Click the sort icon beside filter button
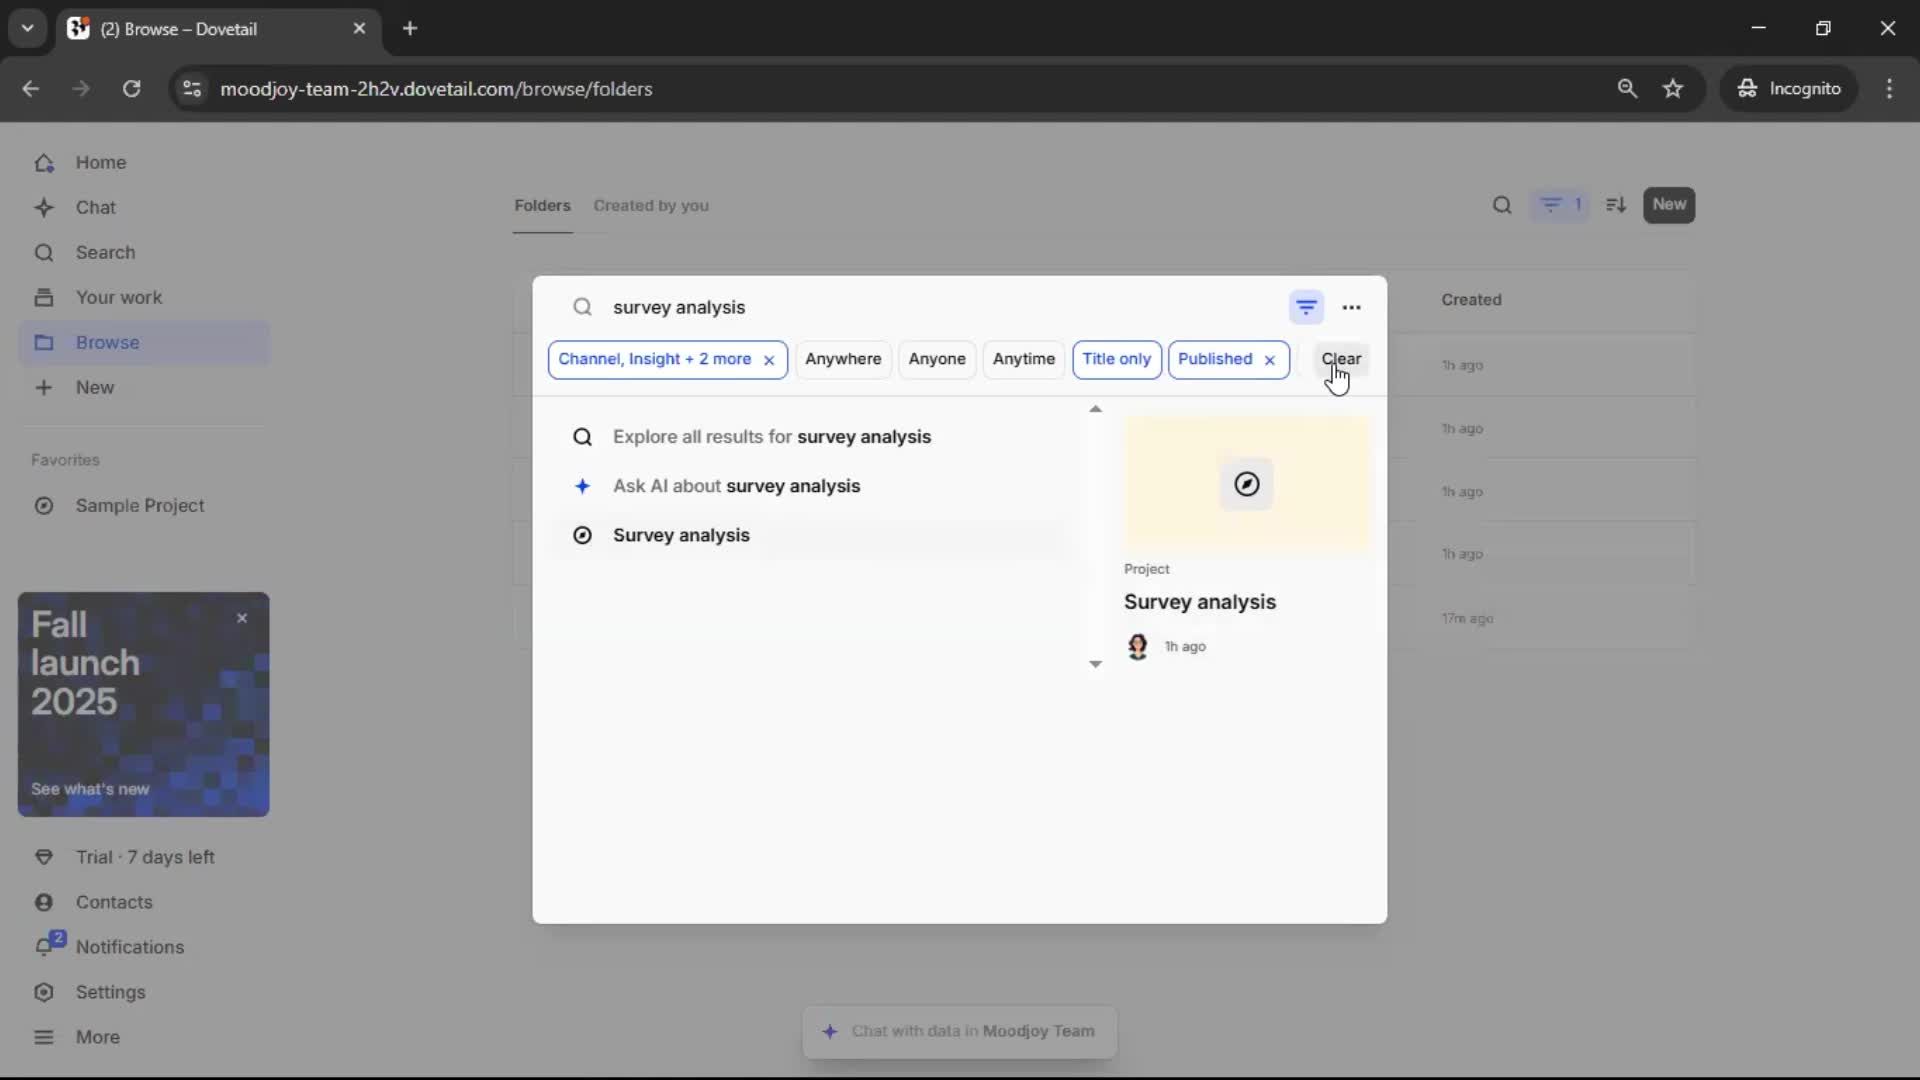The image size is (1920, 1080). coord(1616,205)
